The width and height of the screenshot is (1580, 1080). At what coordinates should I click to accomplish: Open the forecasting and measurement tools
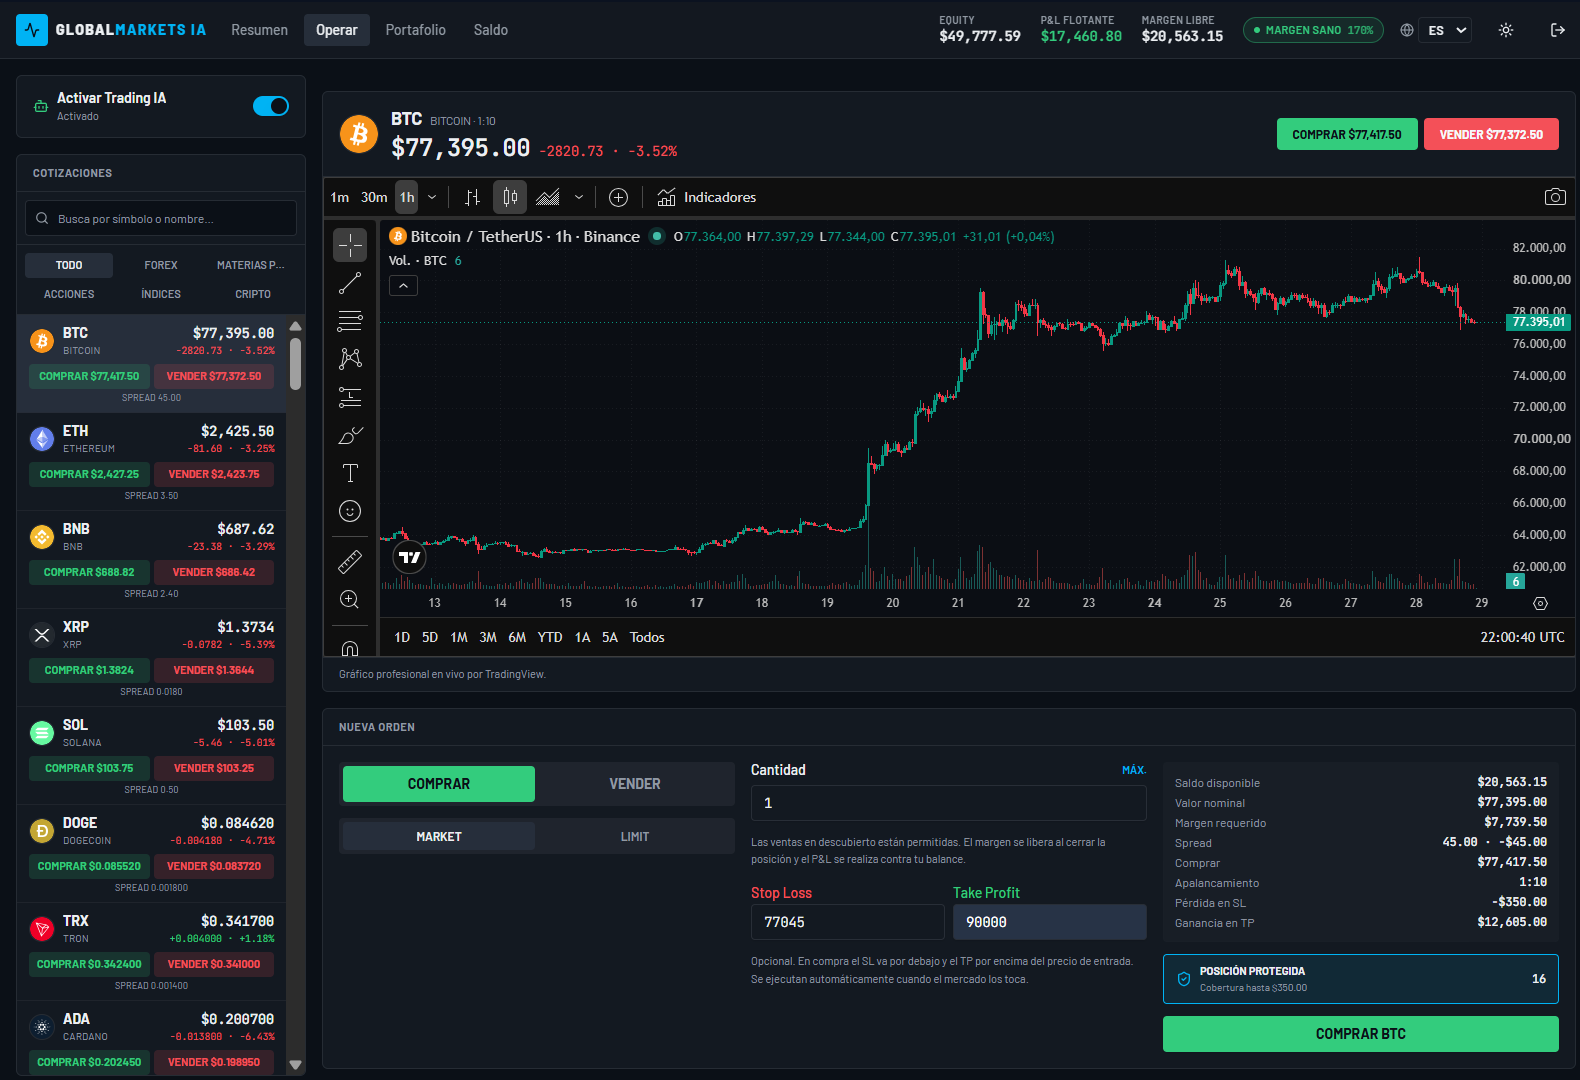coord(350,397)
